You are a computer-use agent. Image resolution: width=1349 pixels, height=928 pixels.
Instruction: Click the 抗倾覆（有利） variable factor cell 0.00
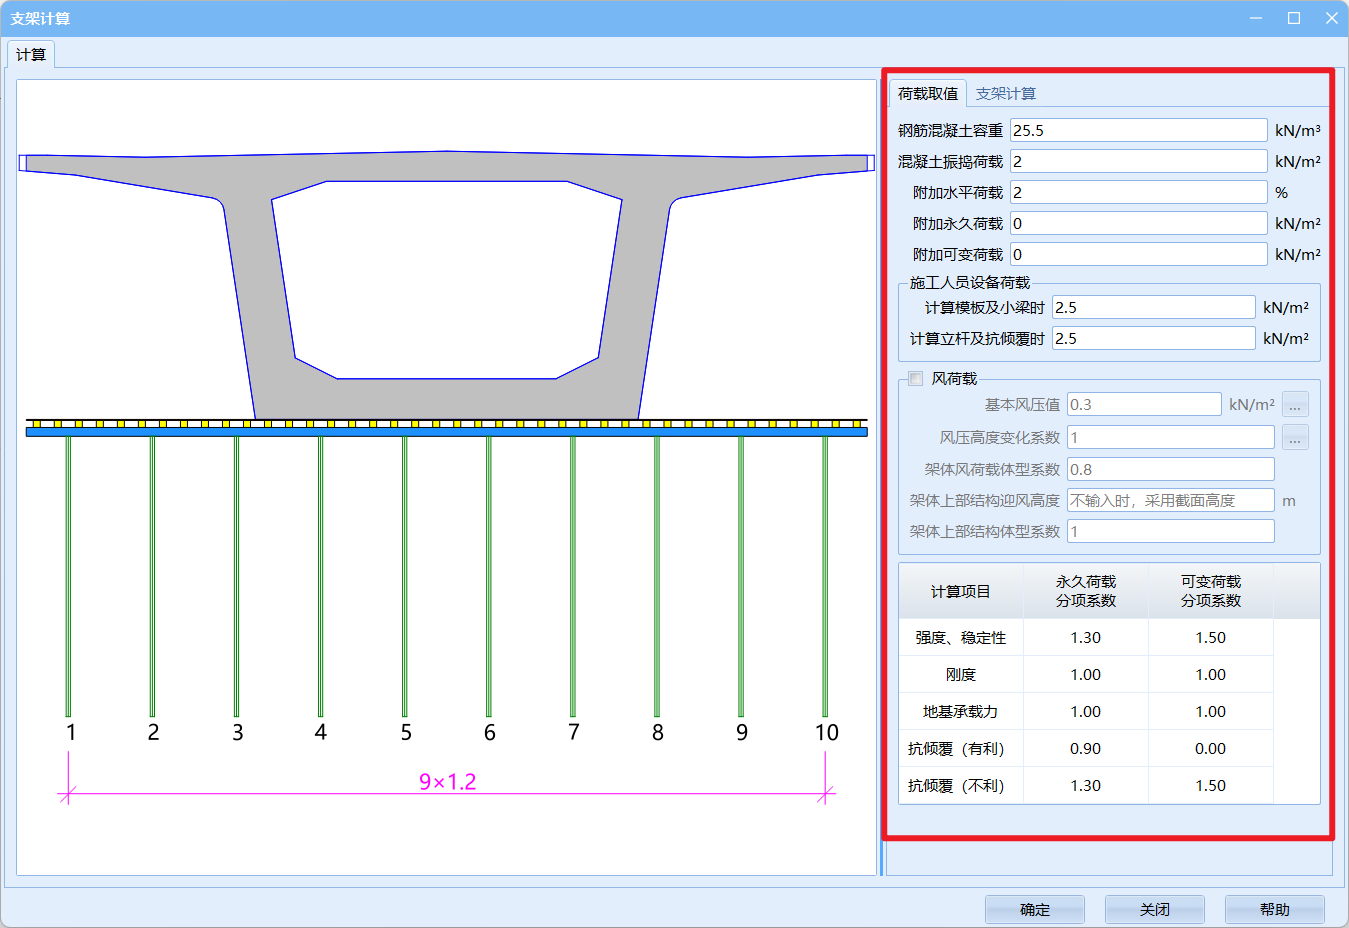tap(1210, 749)
